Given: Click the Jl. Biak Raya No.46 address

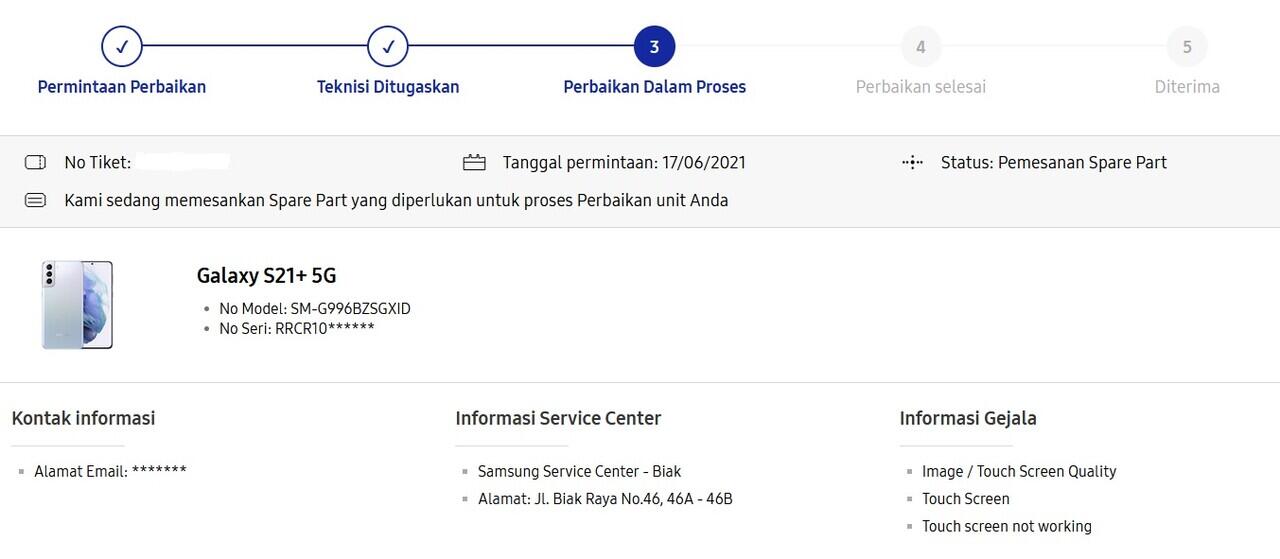Looking at the screenshot, I should [605, 498].
